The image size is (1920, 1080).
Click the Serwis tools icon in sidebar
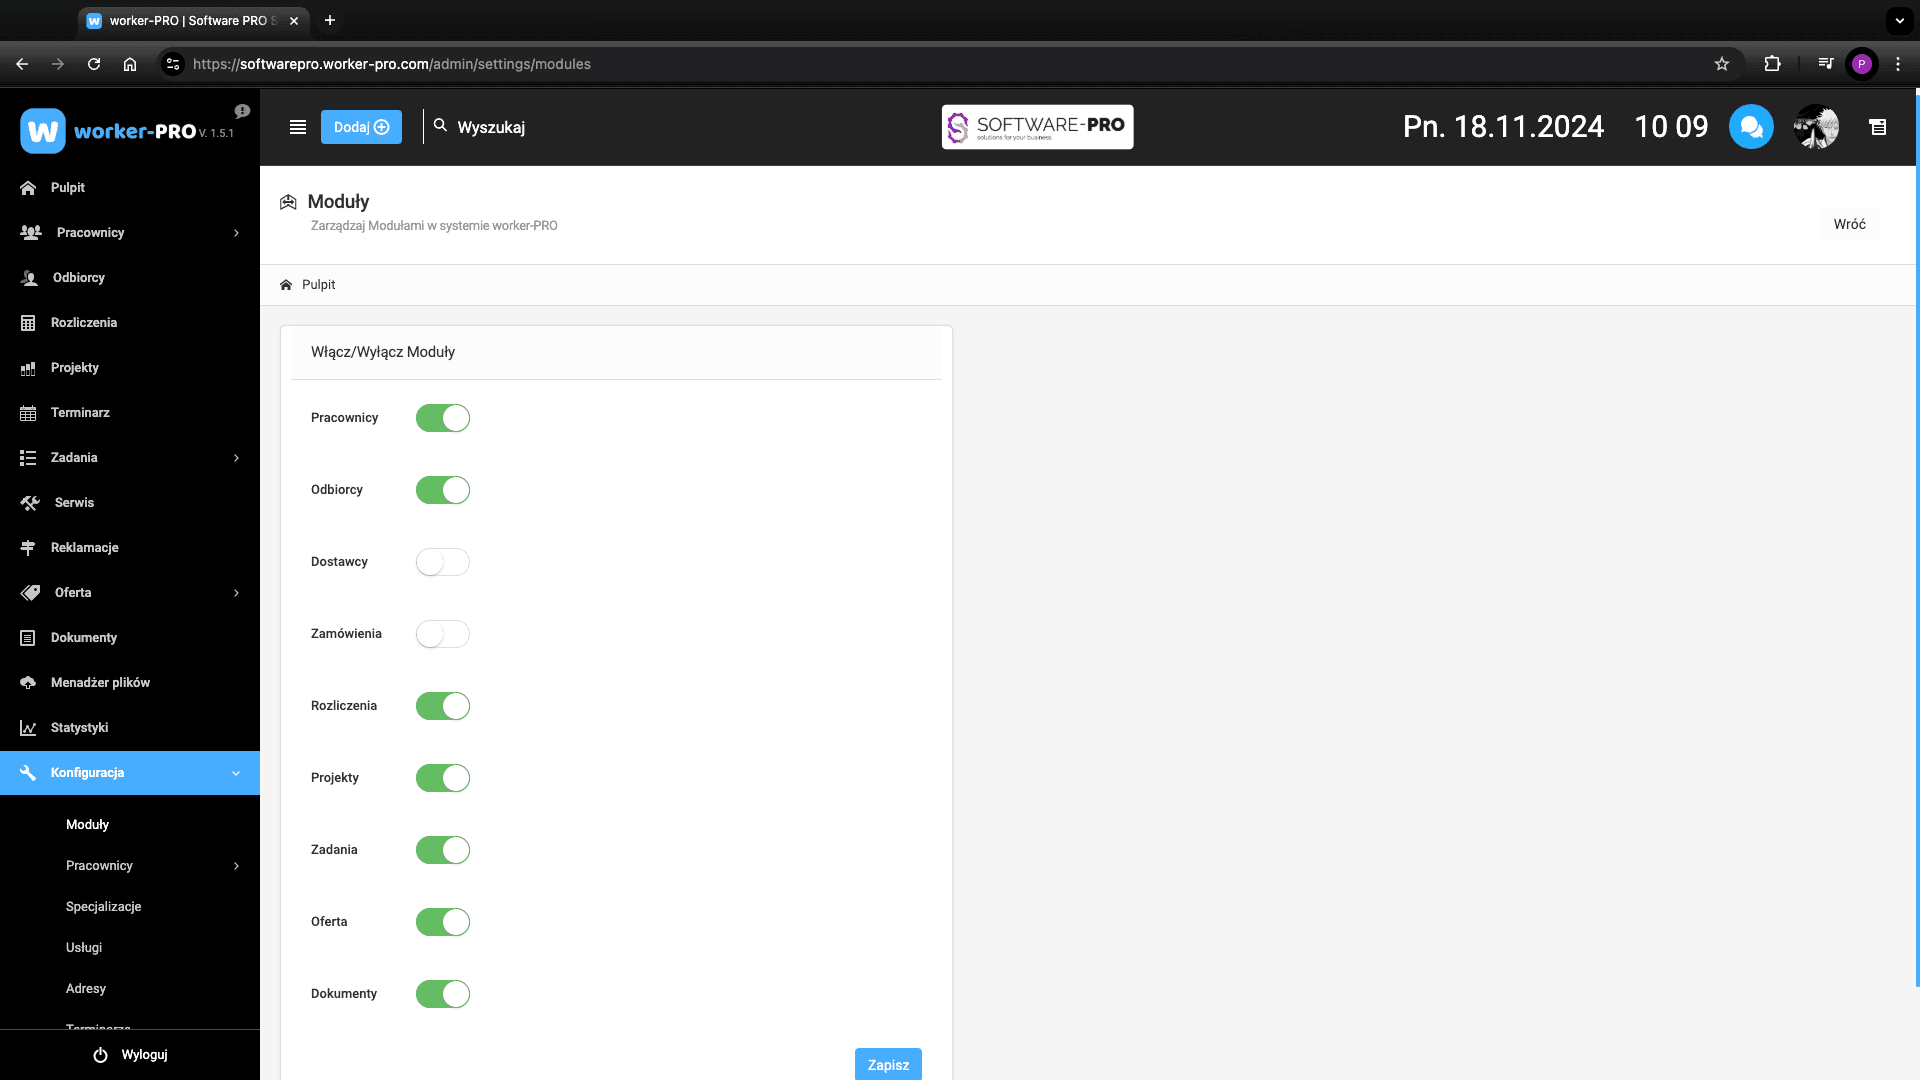click(30, 503)
